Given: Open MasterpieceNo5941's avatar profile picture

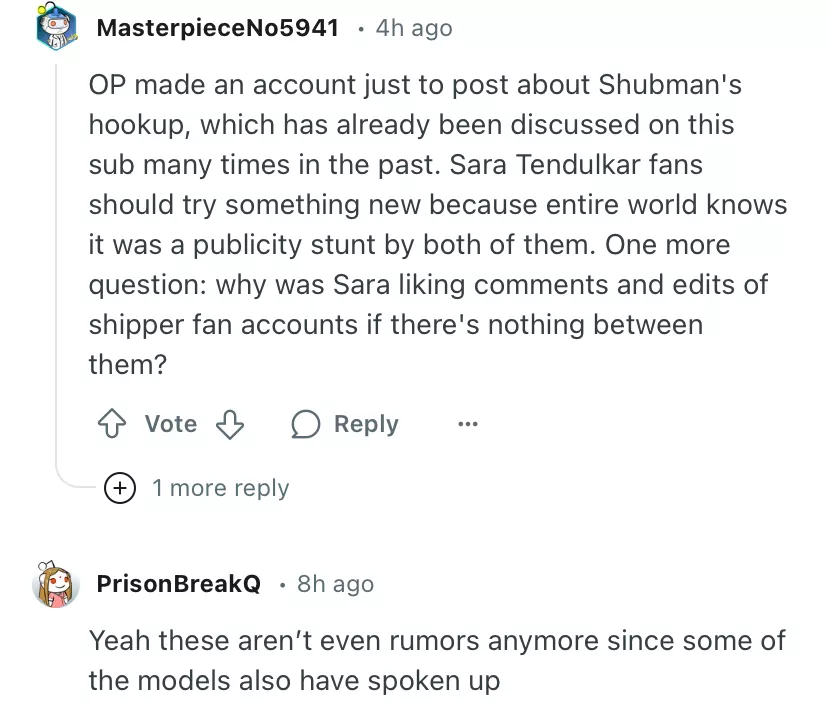Looking at the screenshot, I should click(x=57, y=29).
